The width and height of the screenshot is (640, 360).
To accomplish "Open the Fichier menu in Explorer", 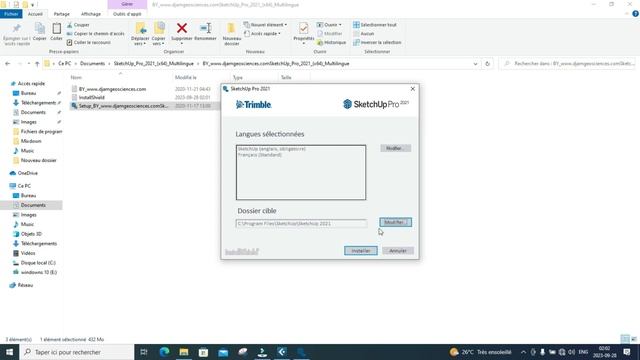I will click(x=11, y=14).
